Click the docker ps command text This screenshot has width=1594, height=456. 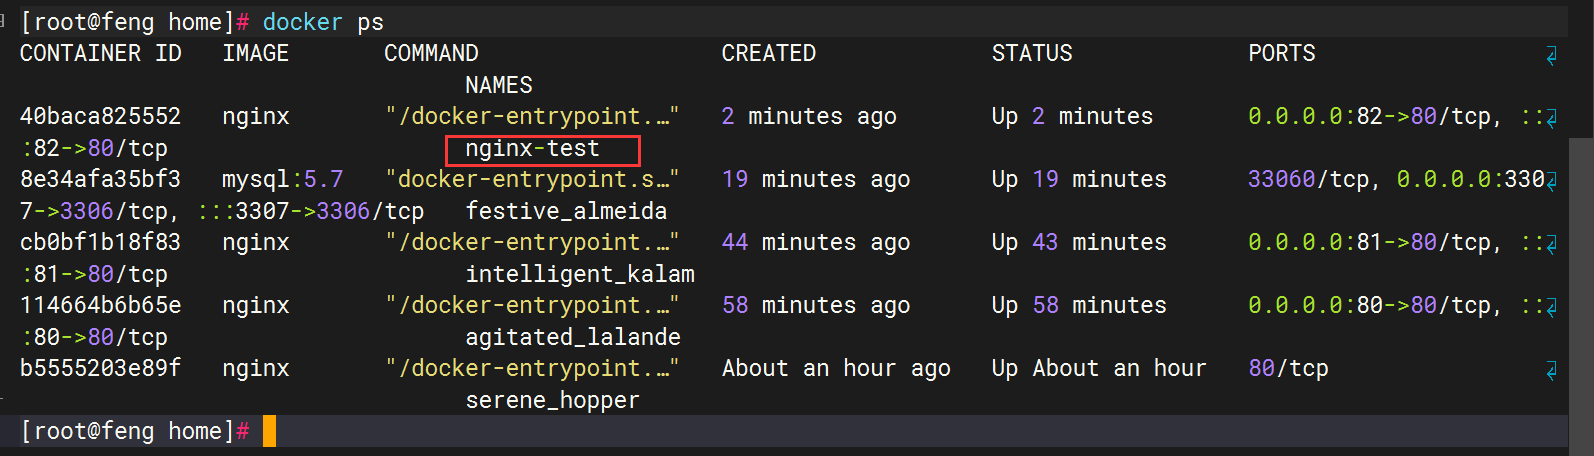tap(323, 22)
